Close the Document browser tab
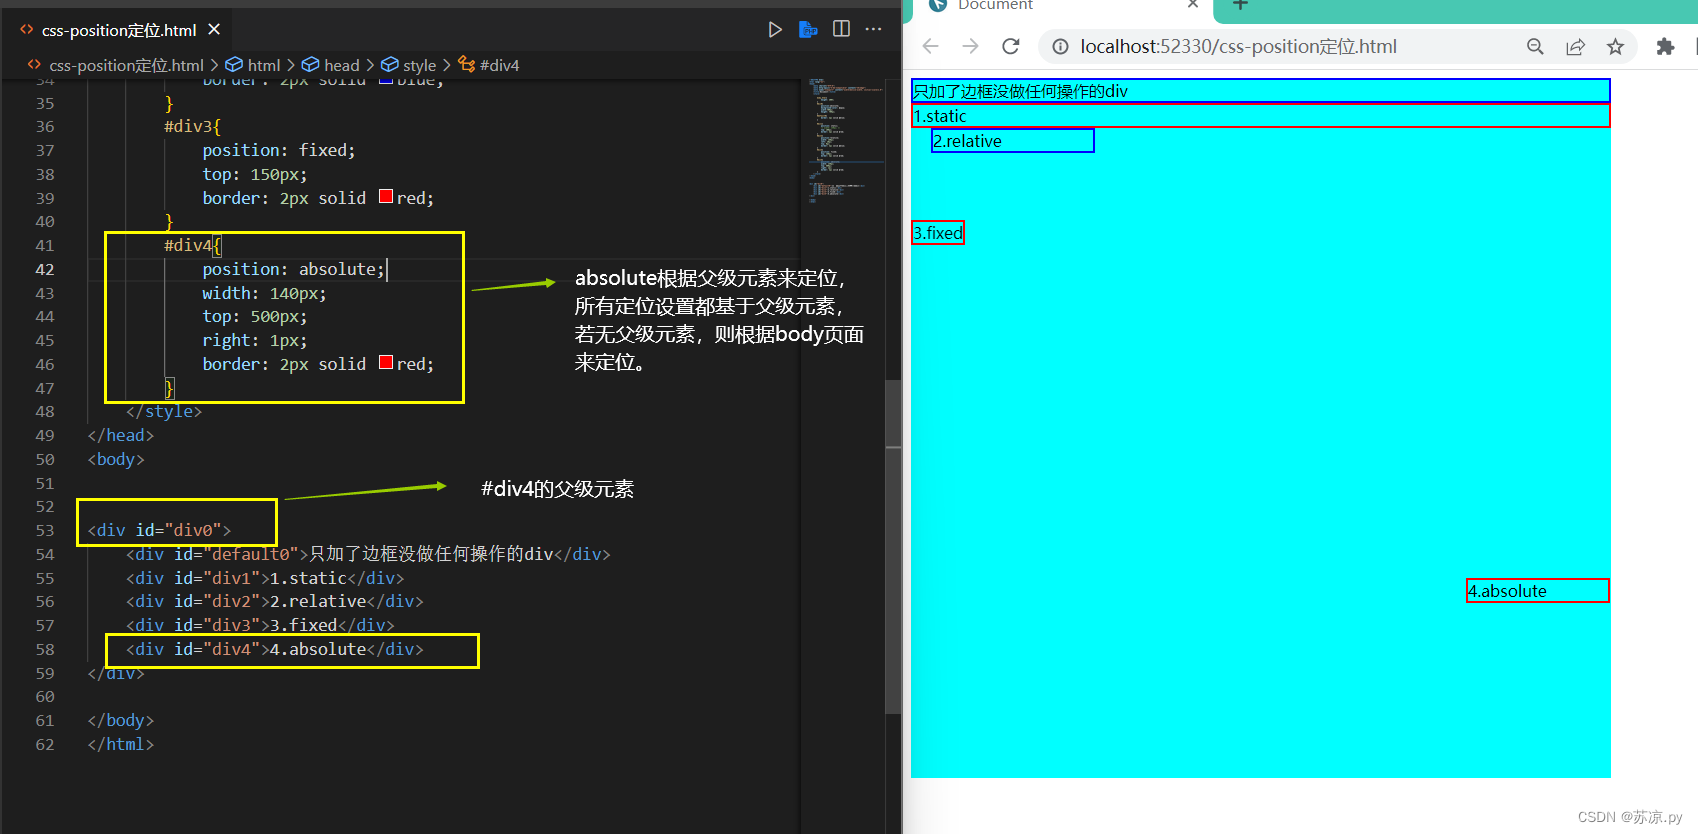The width and height of the screenshot is (1698, 834). point(1193,5)
